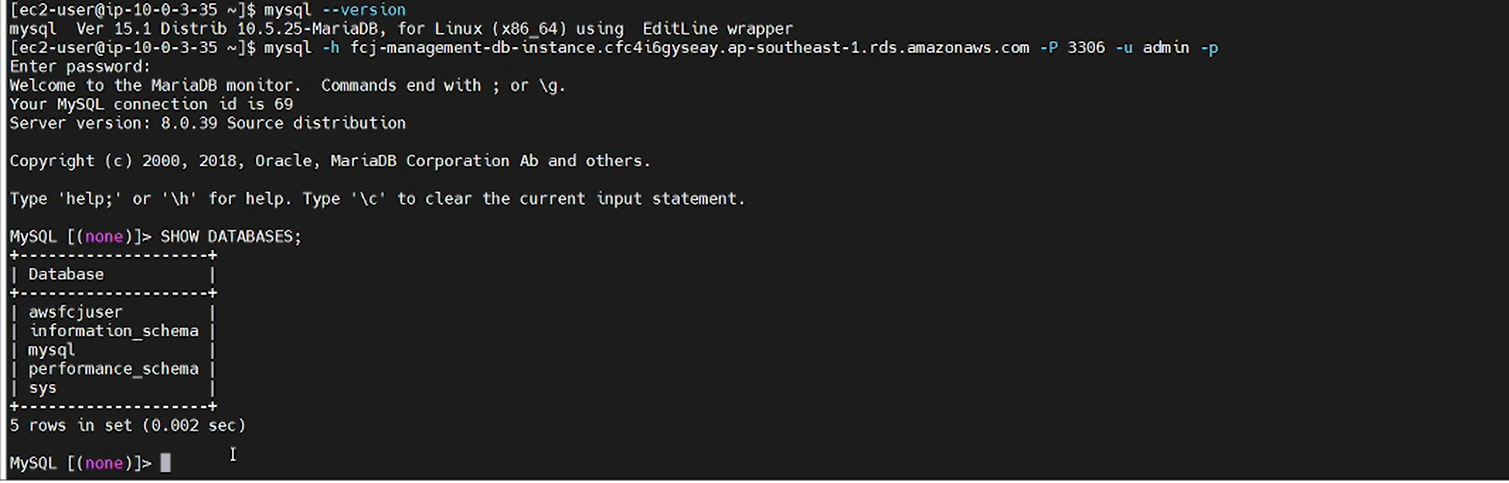Click performance_schema in the database list
Viewport: 1509px width, 483px height.
113,369
